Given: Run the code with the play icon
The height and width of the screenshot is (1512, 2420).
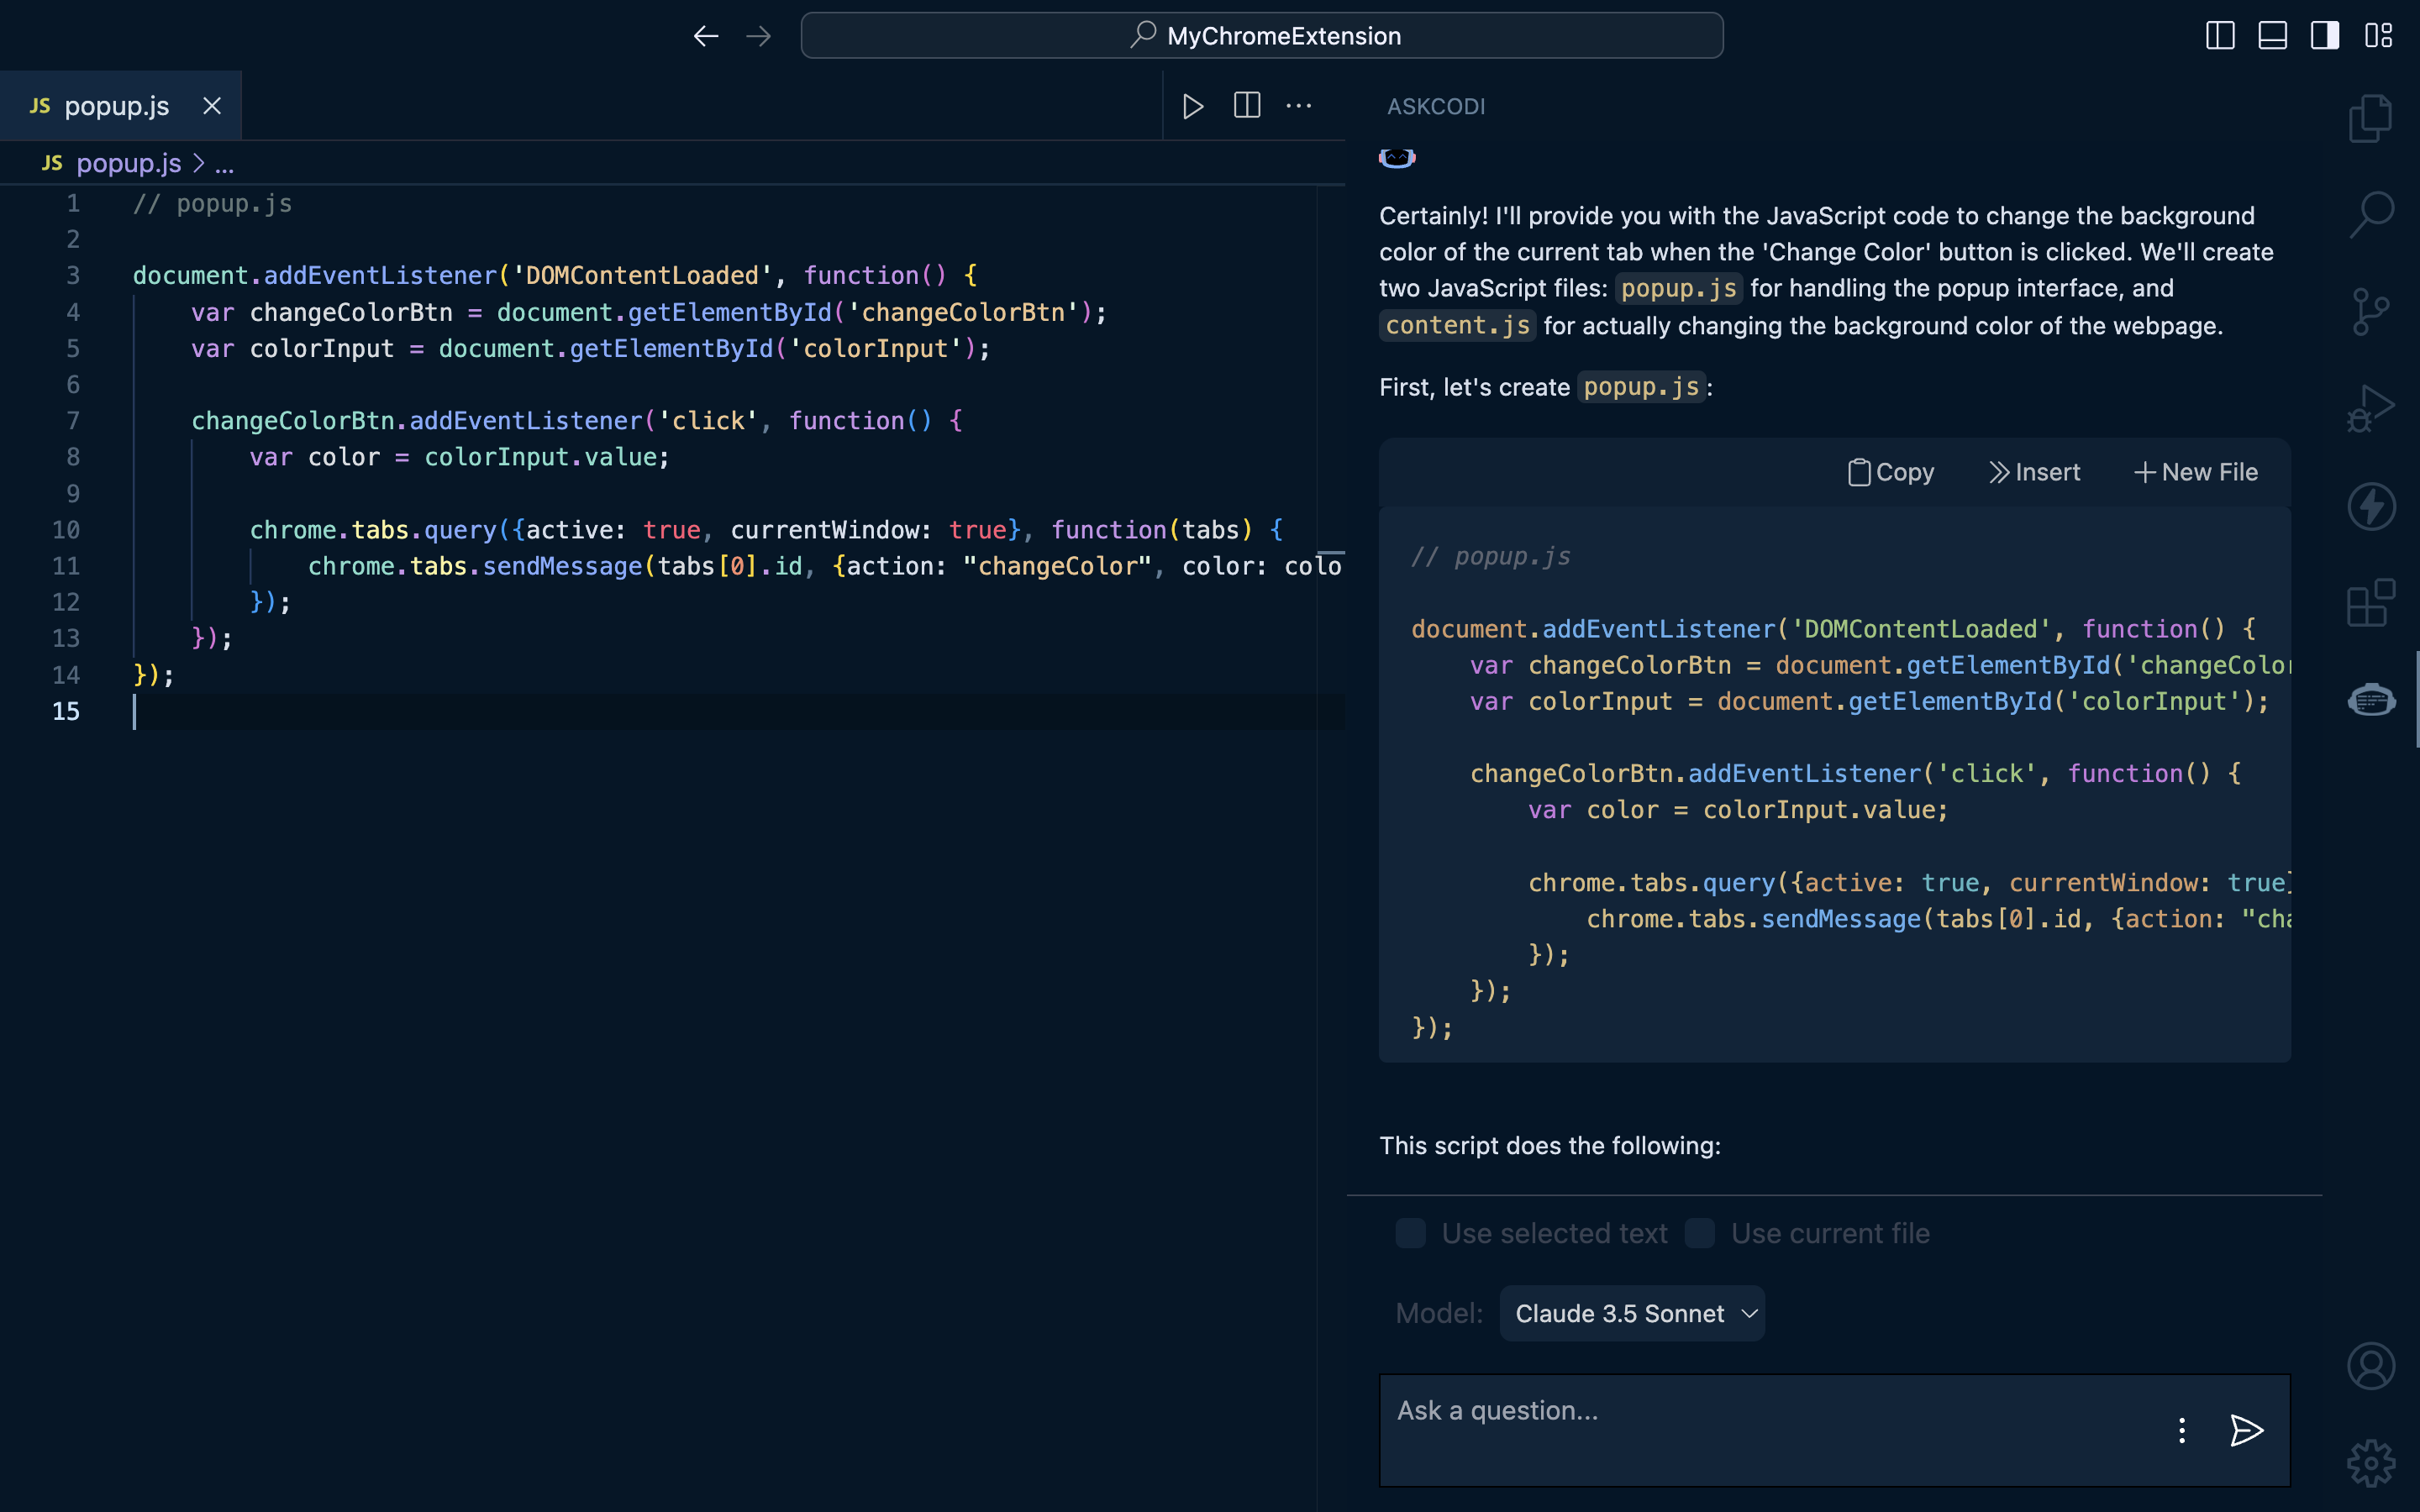Looking at the screenshot, I should [1193, 106].
